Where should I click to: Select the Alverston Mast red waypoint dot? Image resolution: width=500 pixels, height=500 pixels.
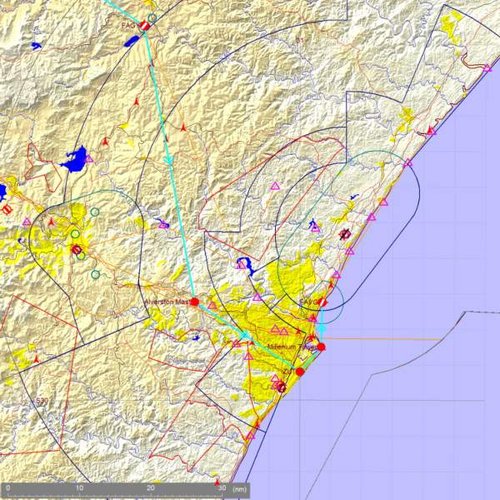[195, 302]
